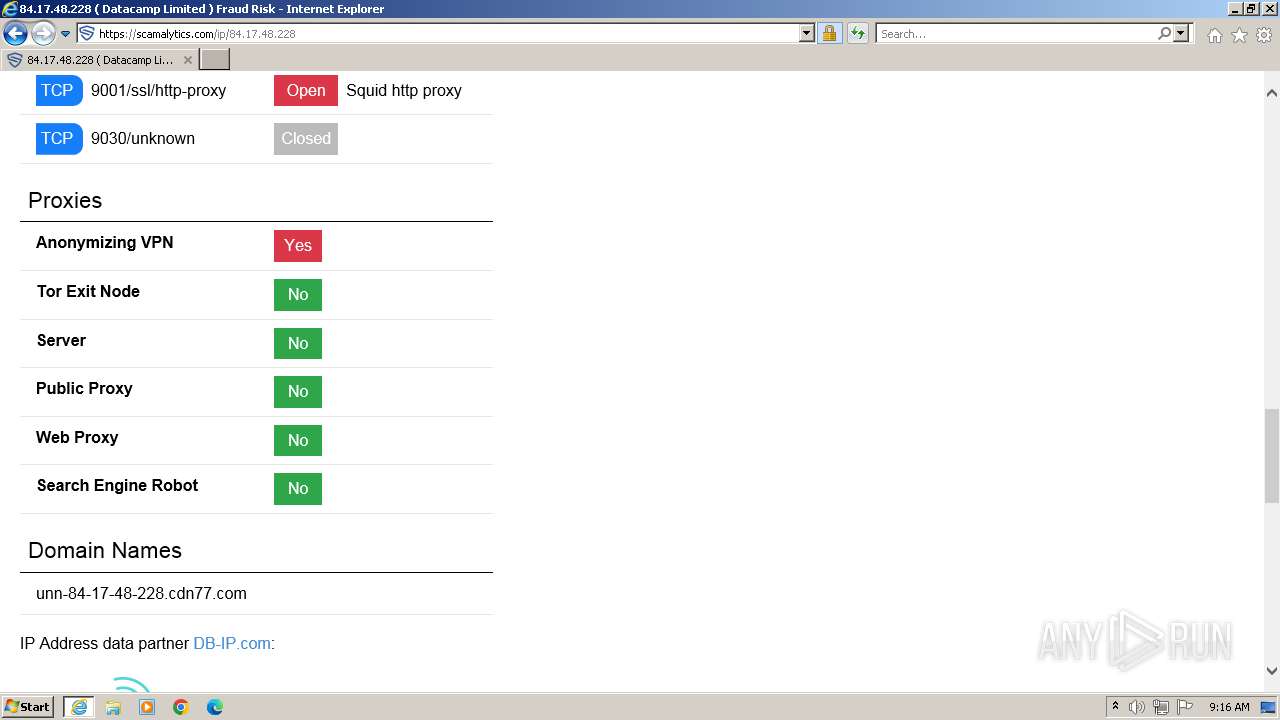Image resolution: width=1280 pixels, height=720 pixels.
Task: Expand the address bar autocomplete dropdown
Action: click(x=807, y=34)
